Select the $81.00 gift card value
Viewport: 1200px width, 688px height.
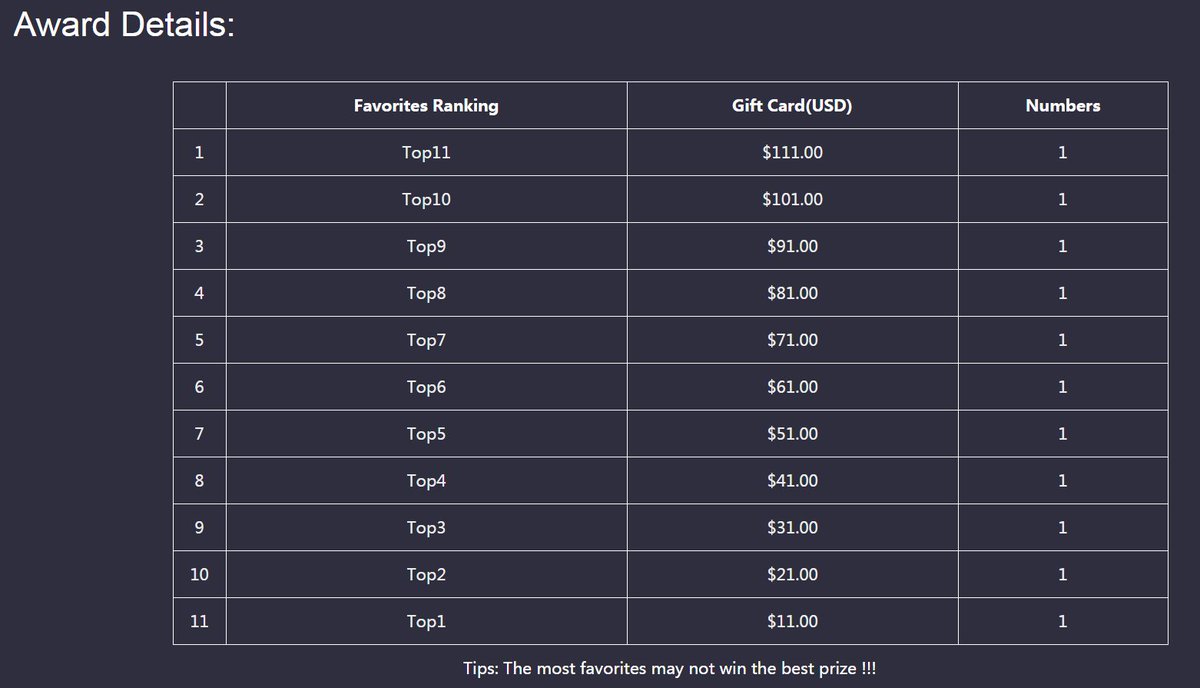pos(792,293)
